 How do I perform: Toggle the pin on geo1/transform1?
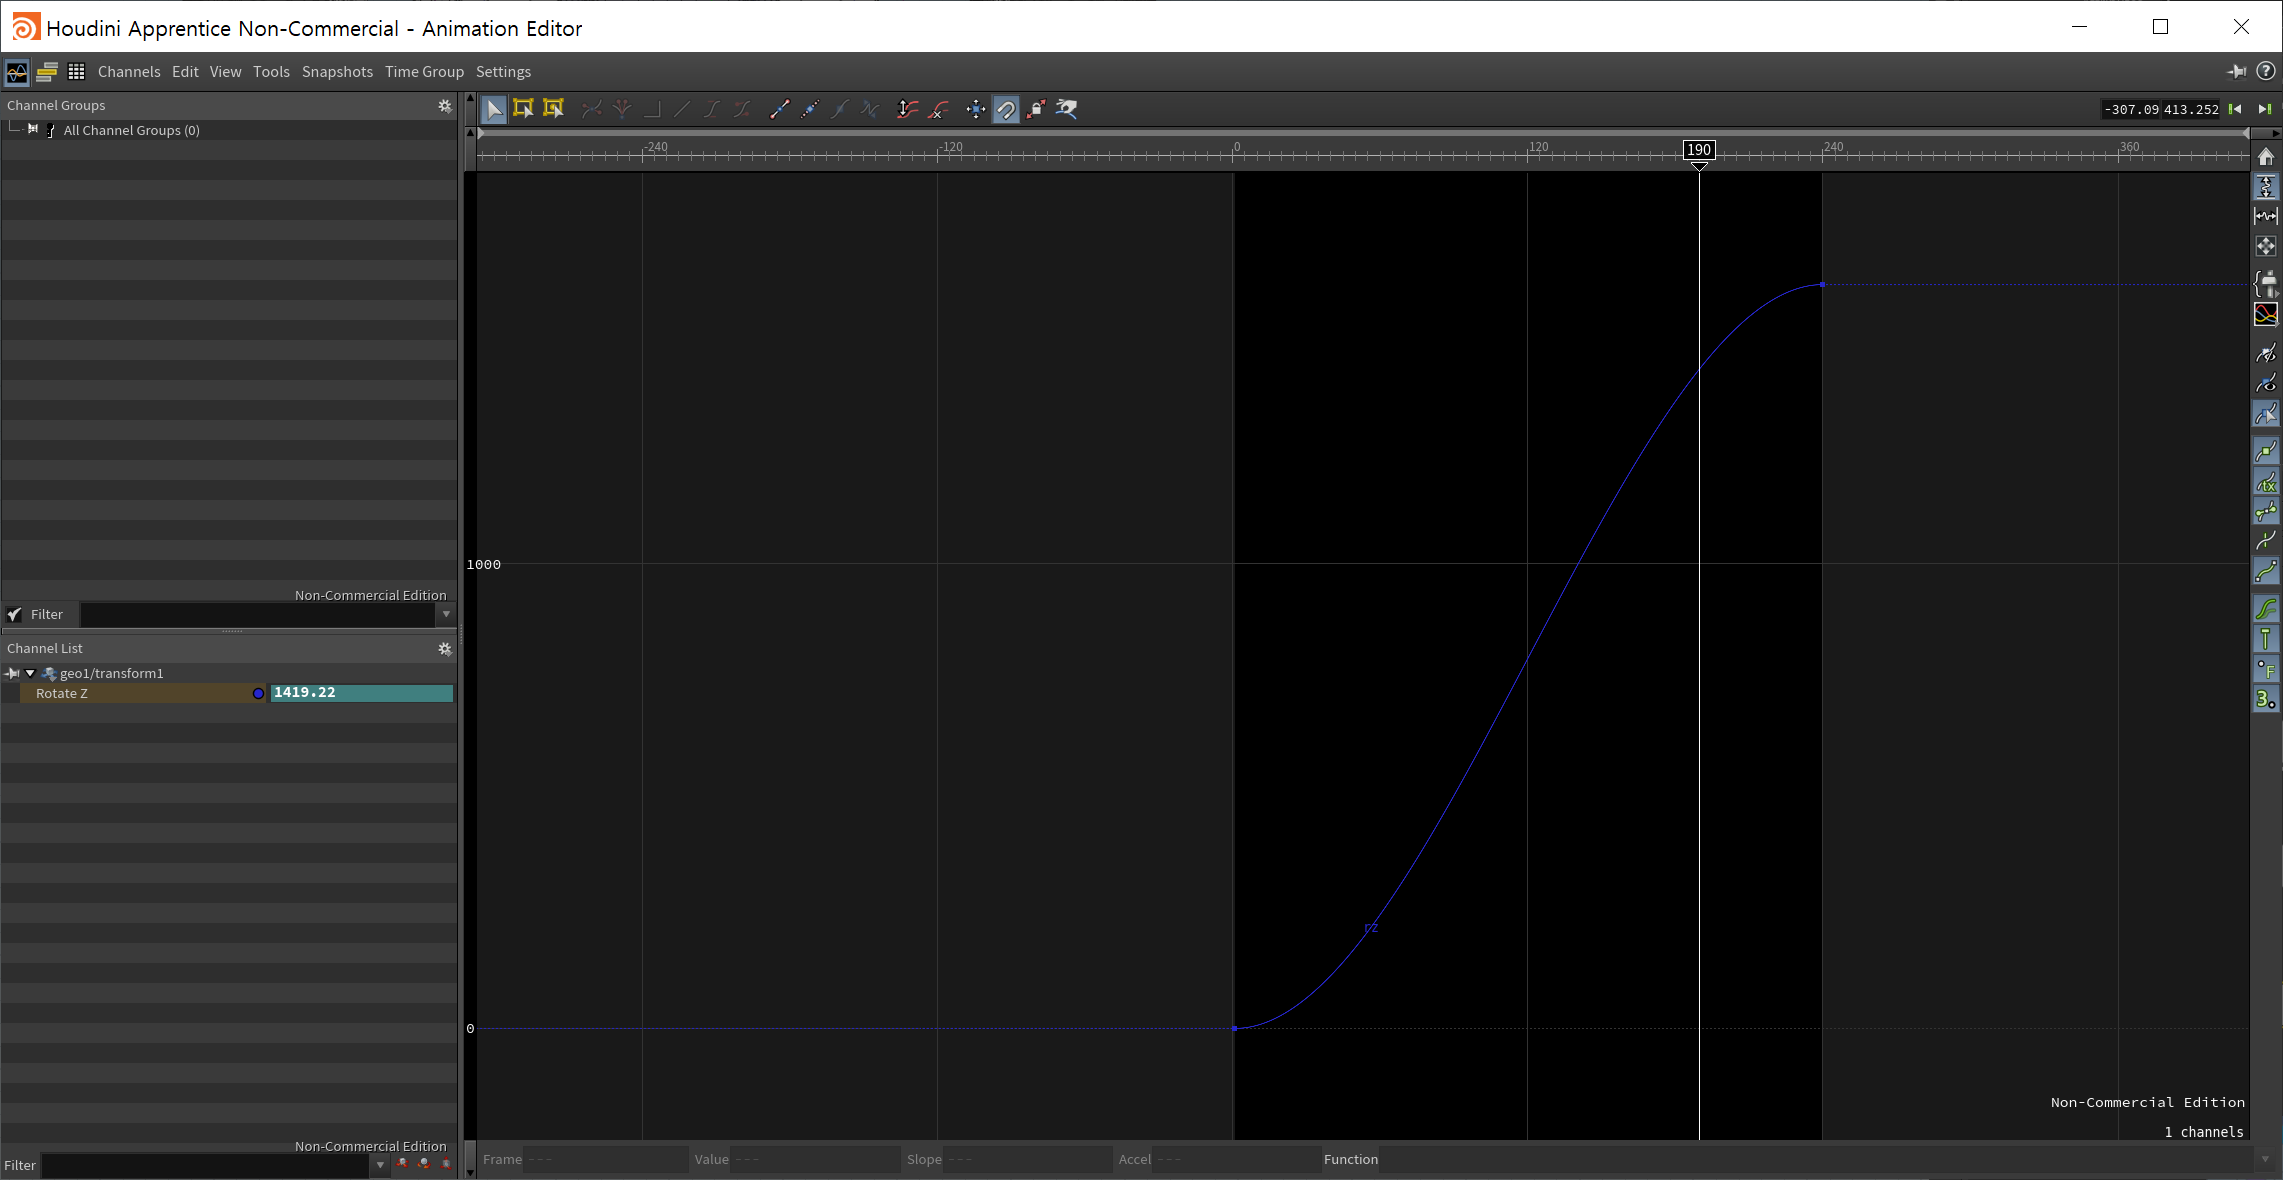coord(12,673)
